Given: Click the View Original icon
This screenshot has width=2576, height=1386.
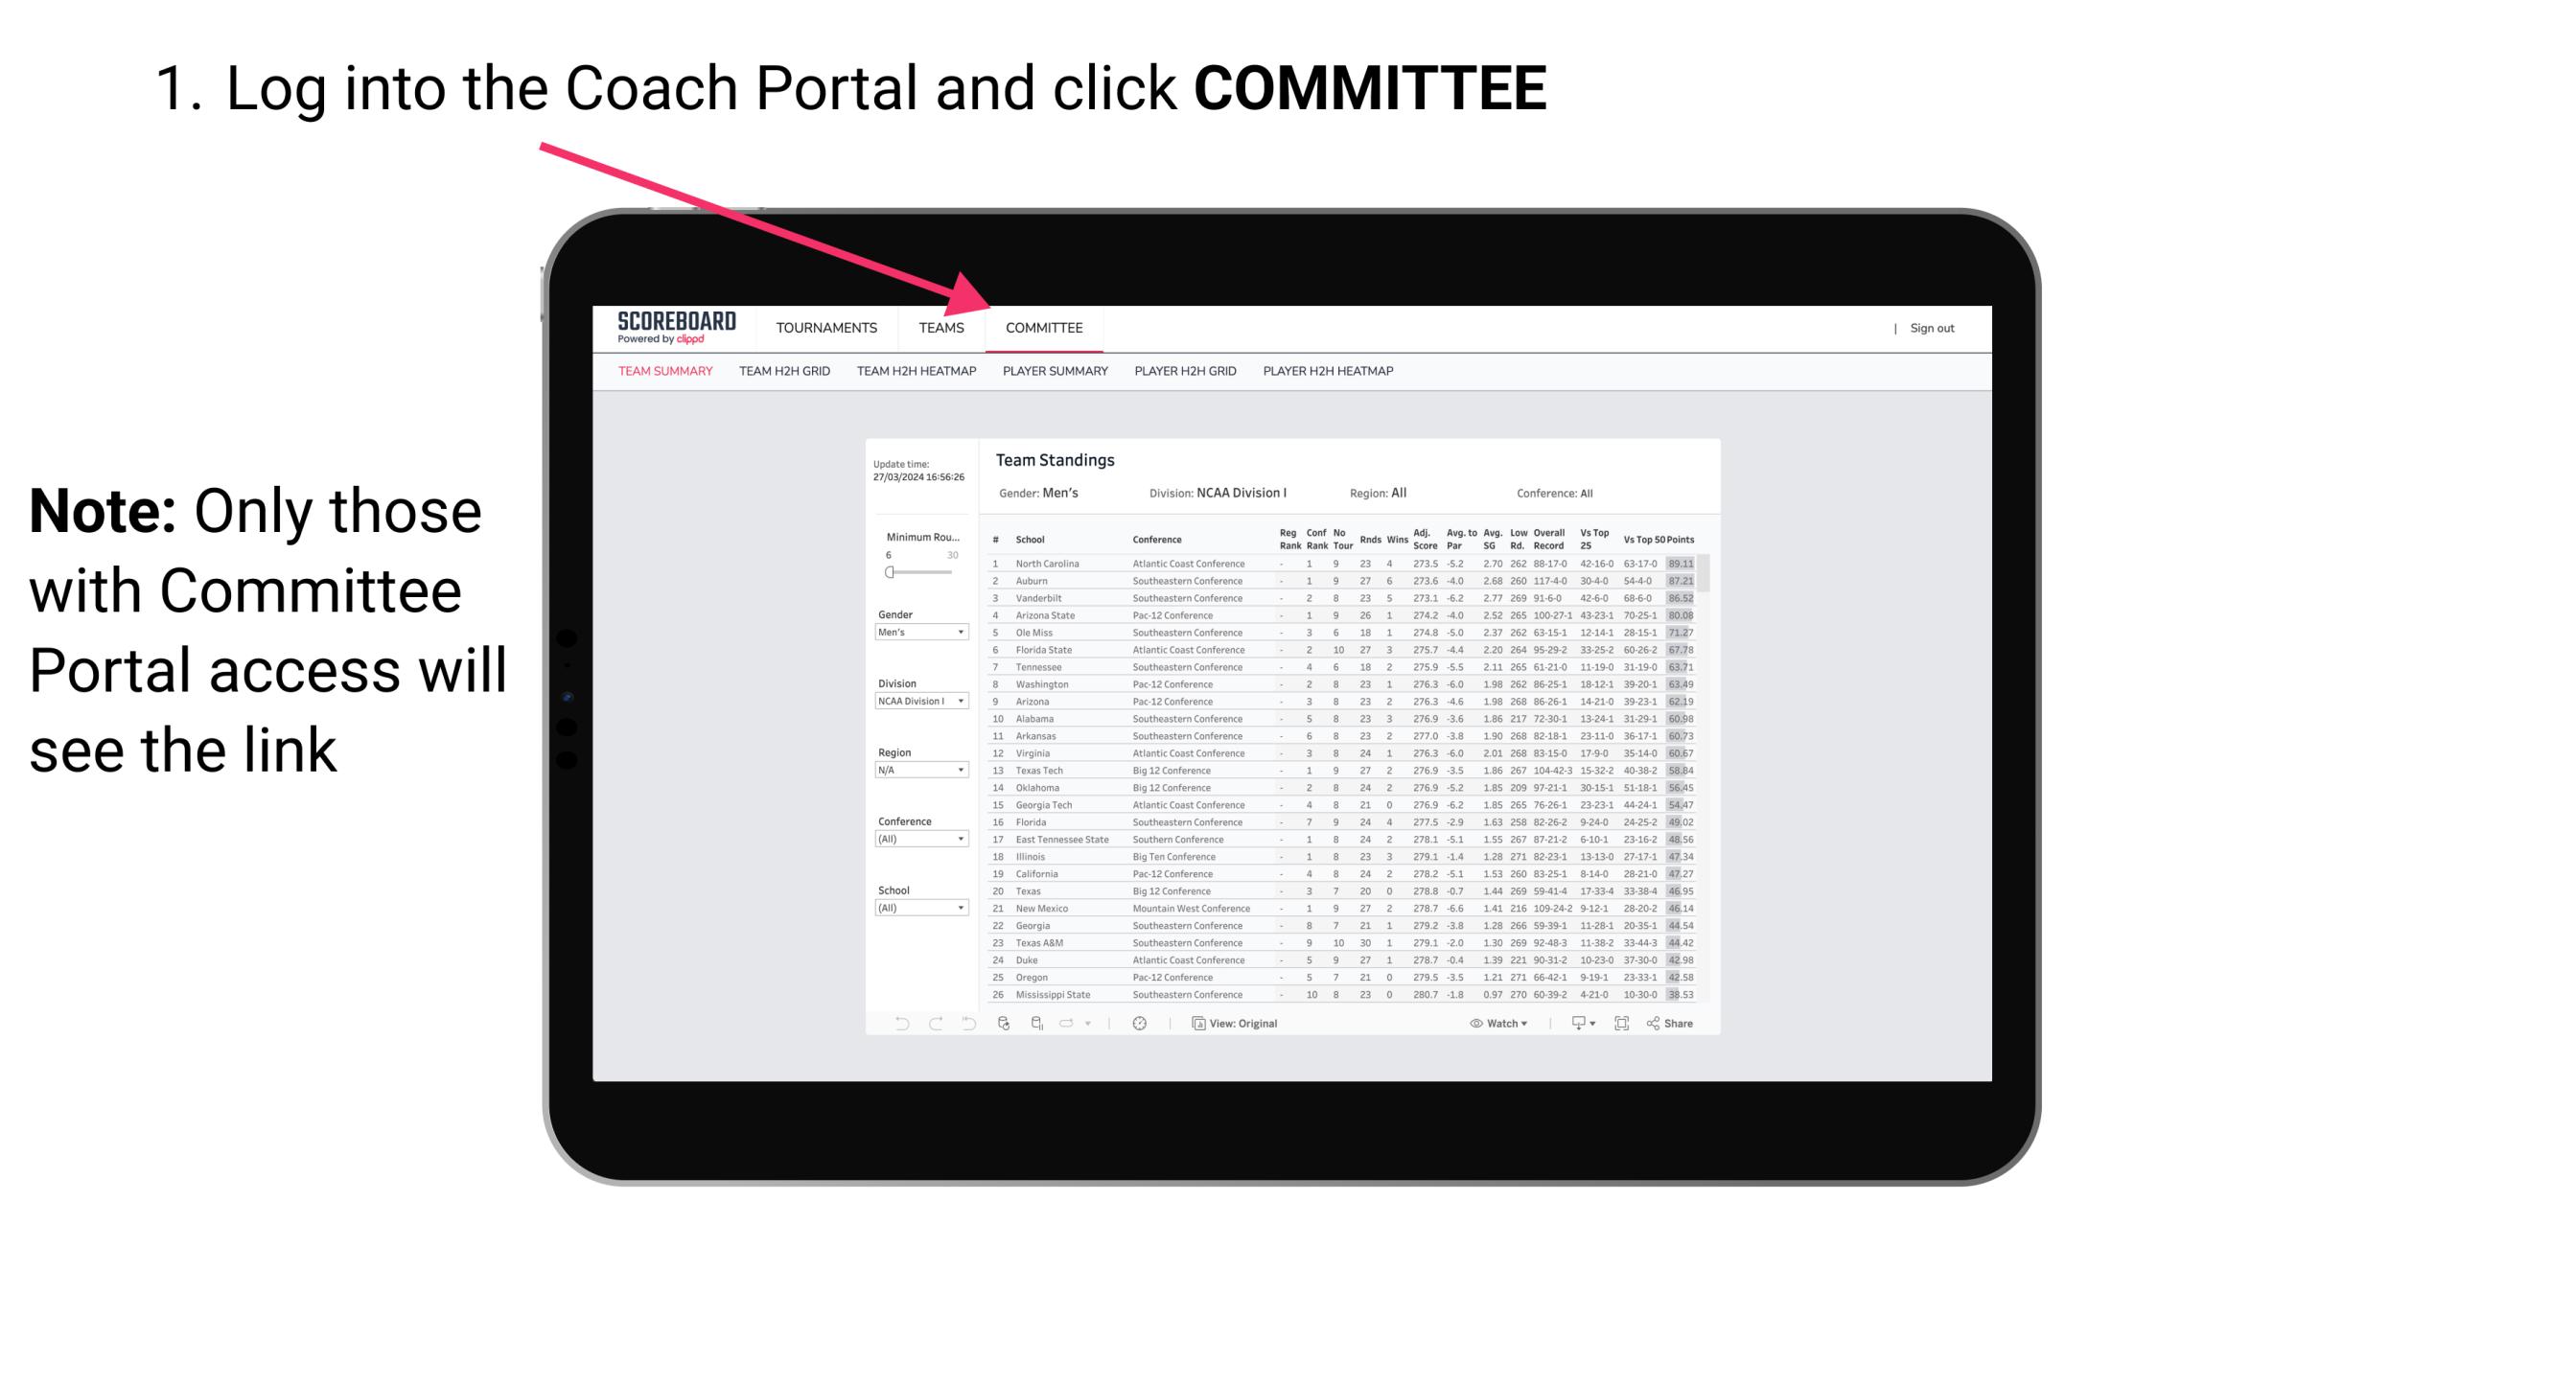Looking at the screenshot, I should click(x=1196, y=1024).
